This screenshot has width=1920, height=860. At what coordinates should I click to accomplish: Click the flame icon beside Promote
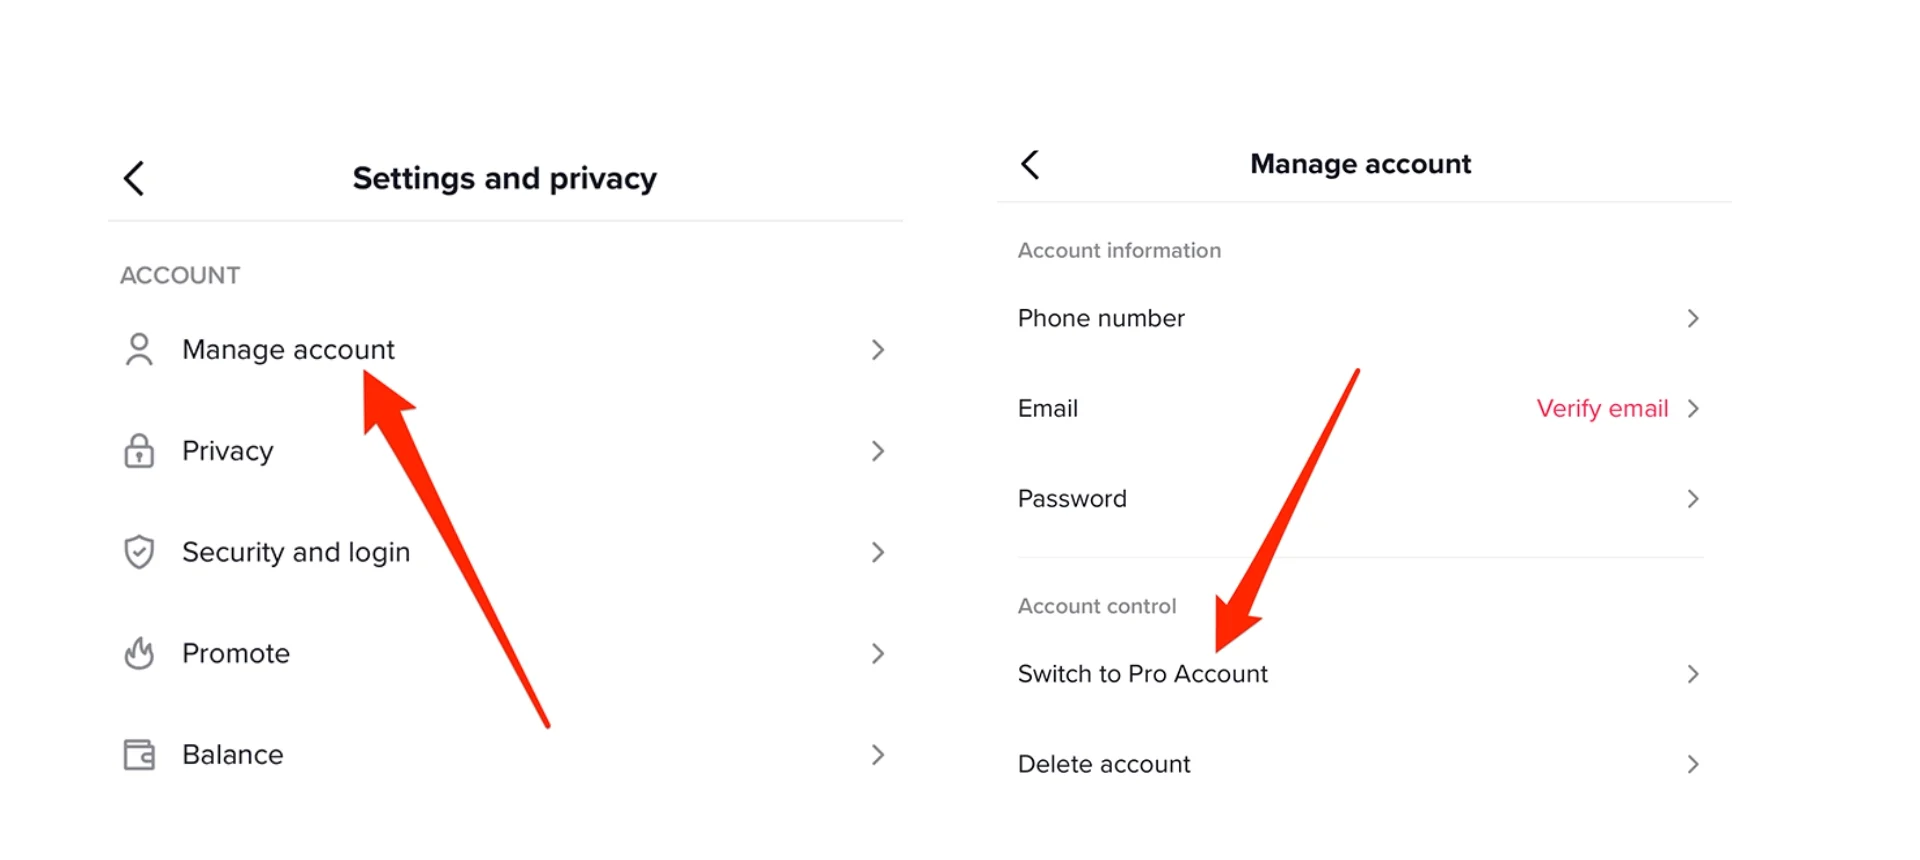pos(139,653)
